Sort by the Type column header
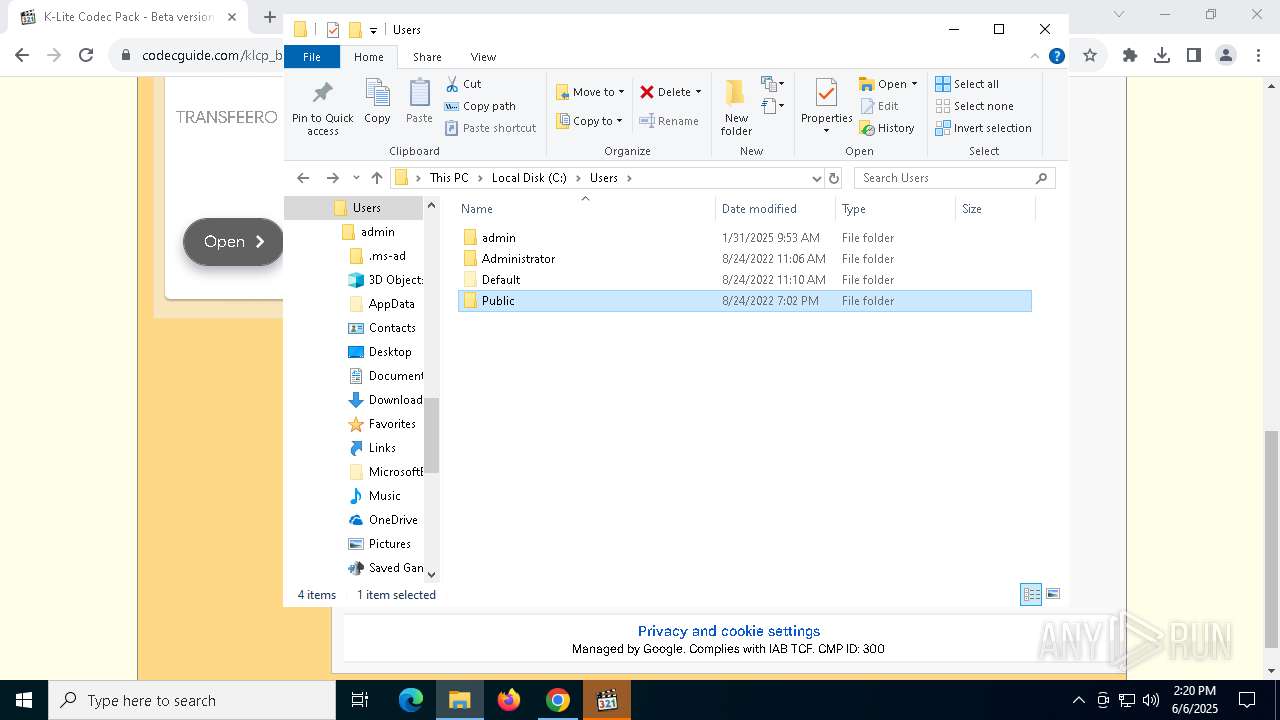The width and height of the screenshot is (1280, 720). (895, 209)
